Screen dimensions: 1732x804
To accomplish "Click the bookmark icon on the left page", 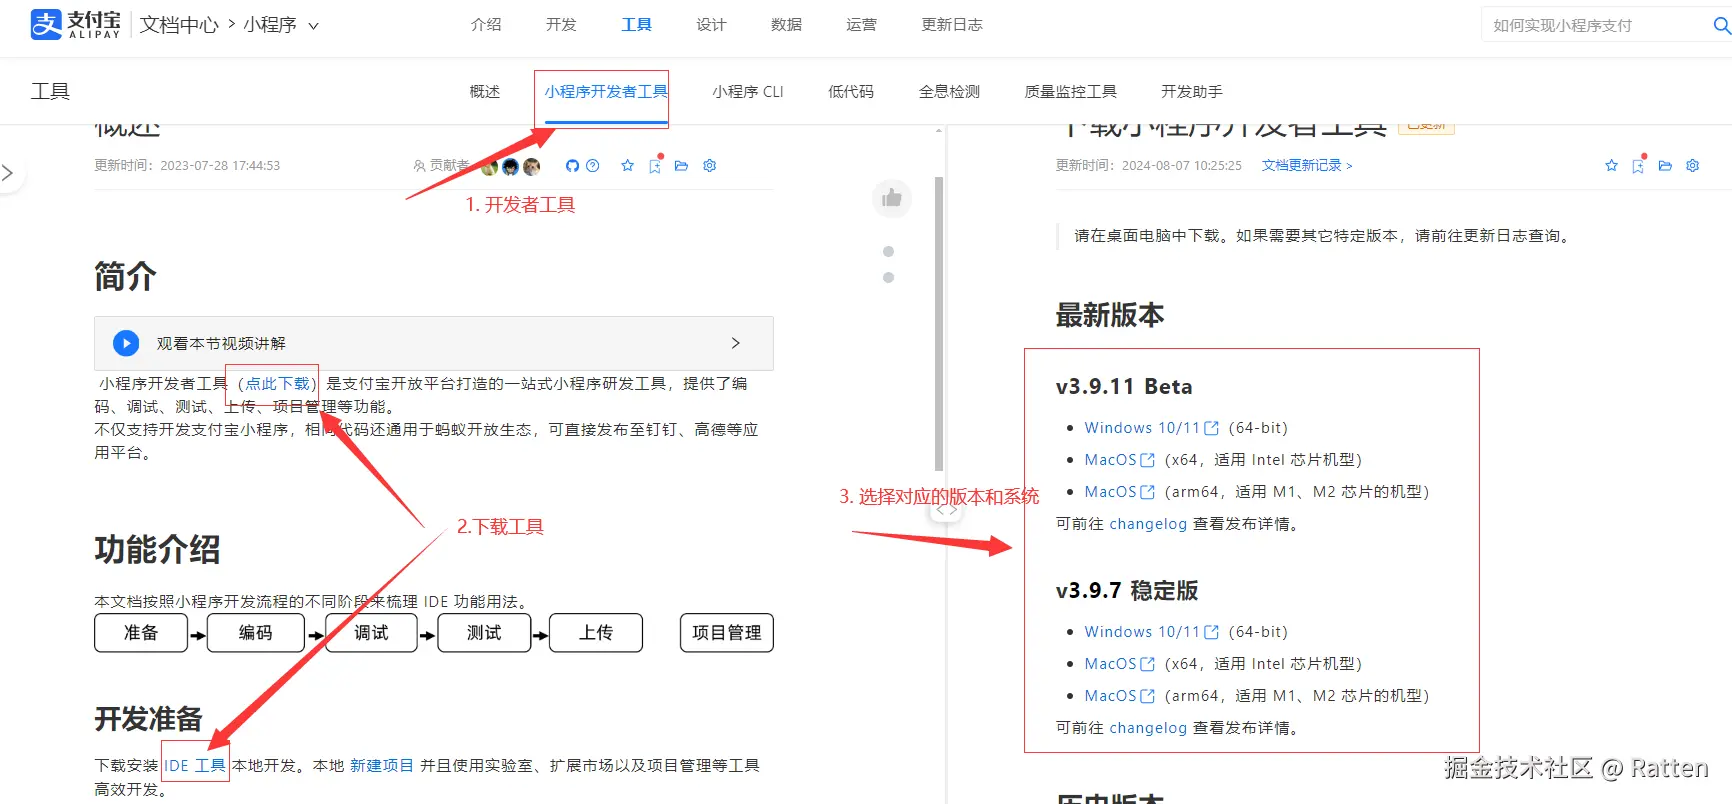I will click(x=655, y=166).
